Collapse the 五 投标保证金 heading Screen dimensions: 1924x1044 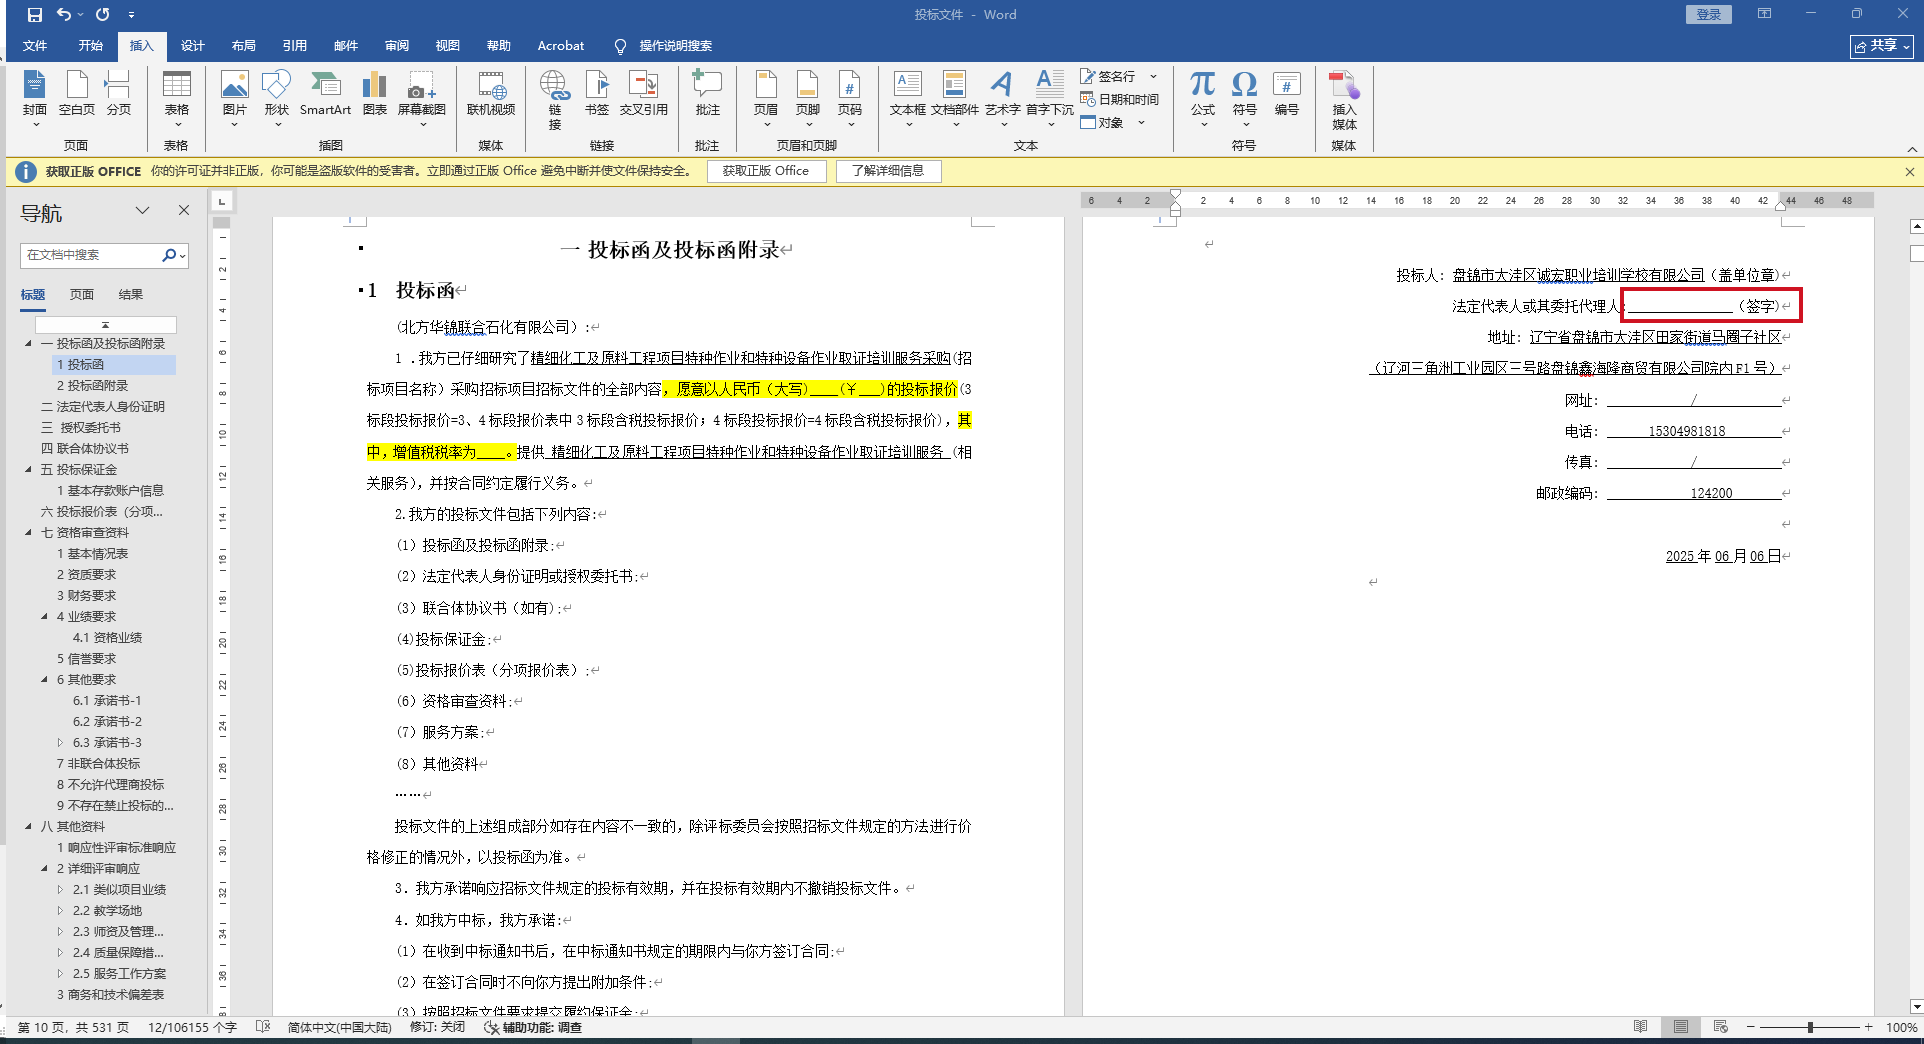28,469
